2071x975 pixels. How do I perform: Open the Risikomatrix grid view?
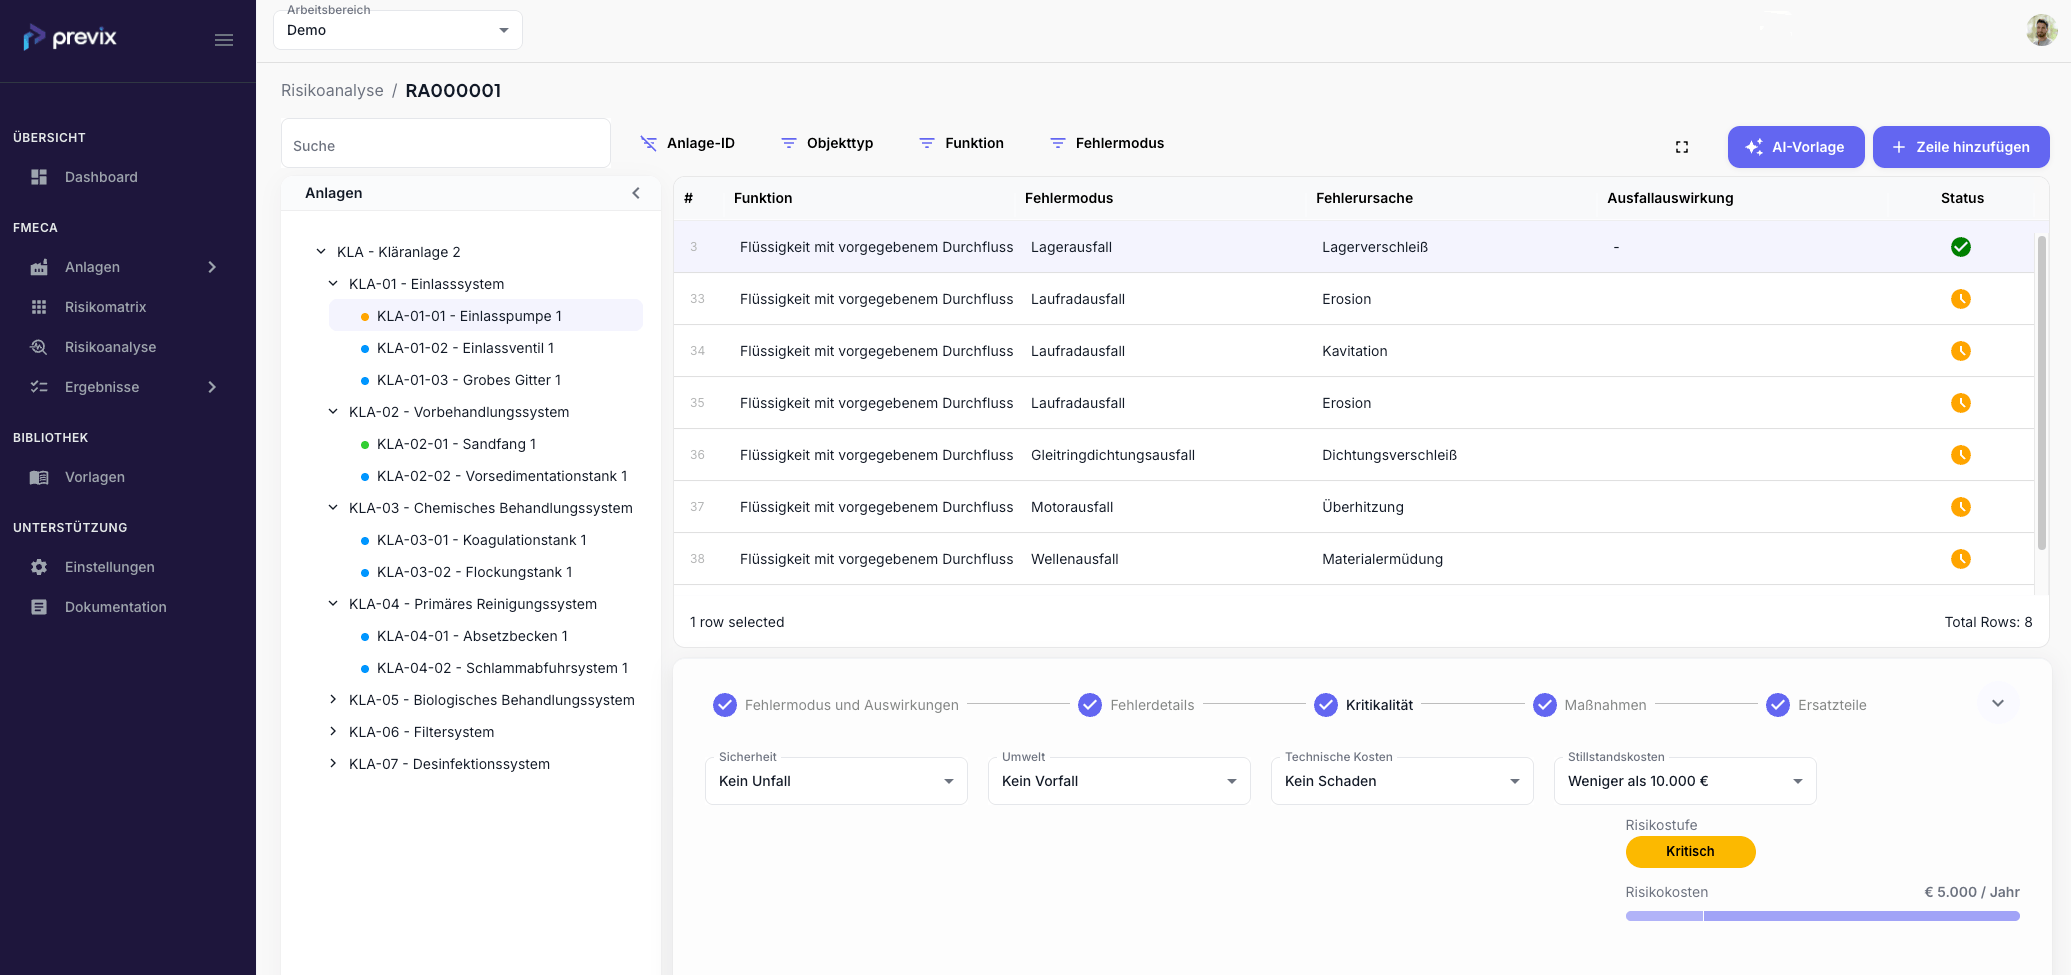tap(105, 307)
